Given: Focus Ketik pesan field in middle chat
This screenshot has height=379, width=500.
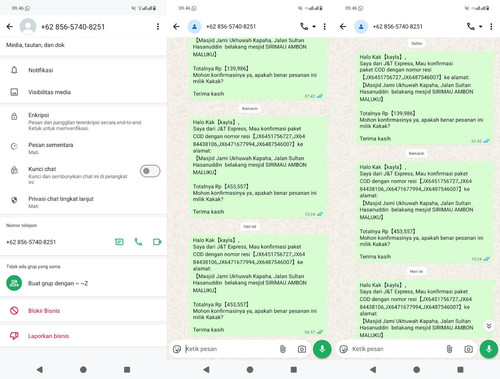Looking at the screenshot, I should (x=231, y=349).
